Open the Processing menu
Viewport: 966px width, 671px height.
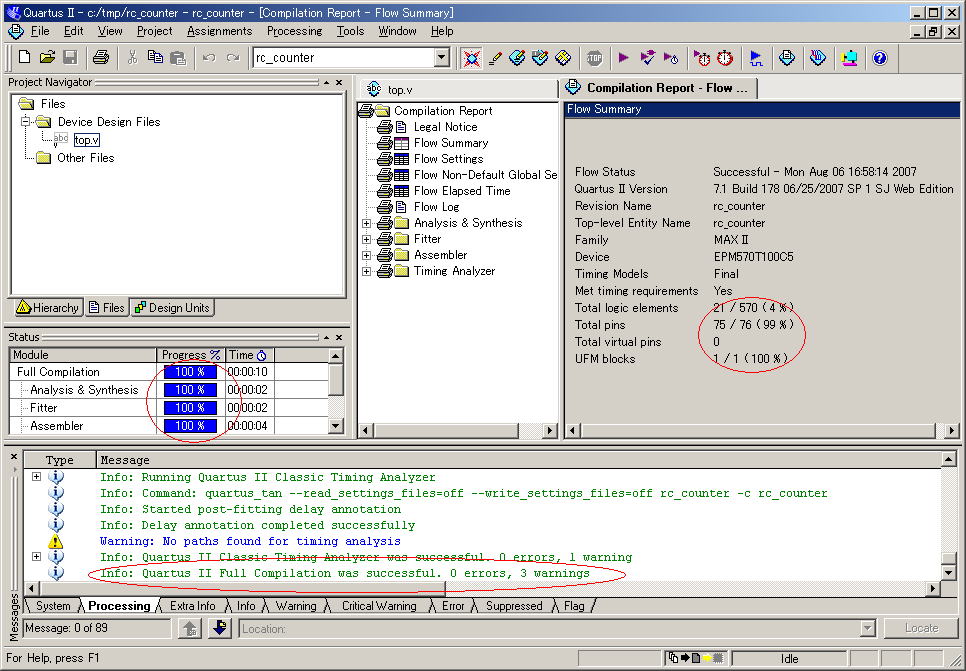click(294, 31)
